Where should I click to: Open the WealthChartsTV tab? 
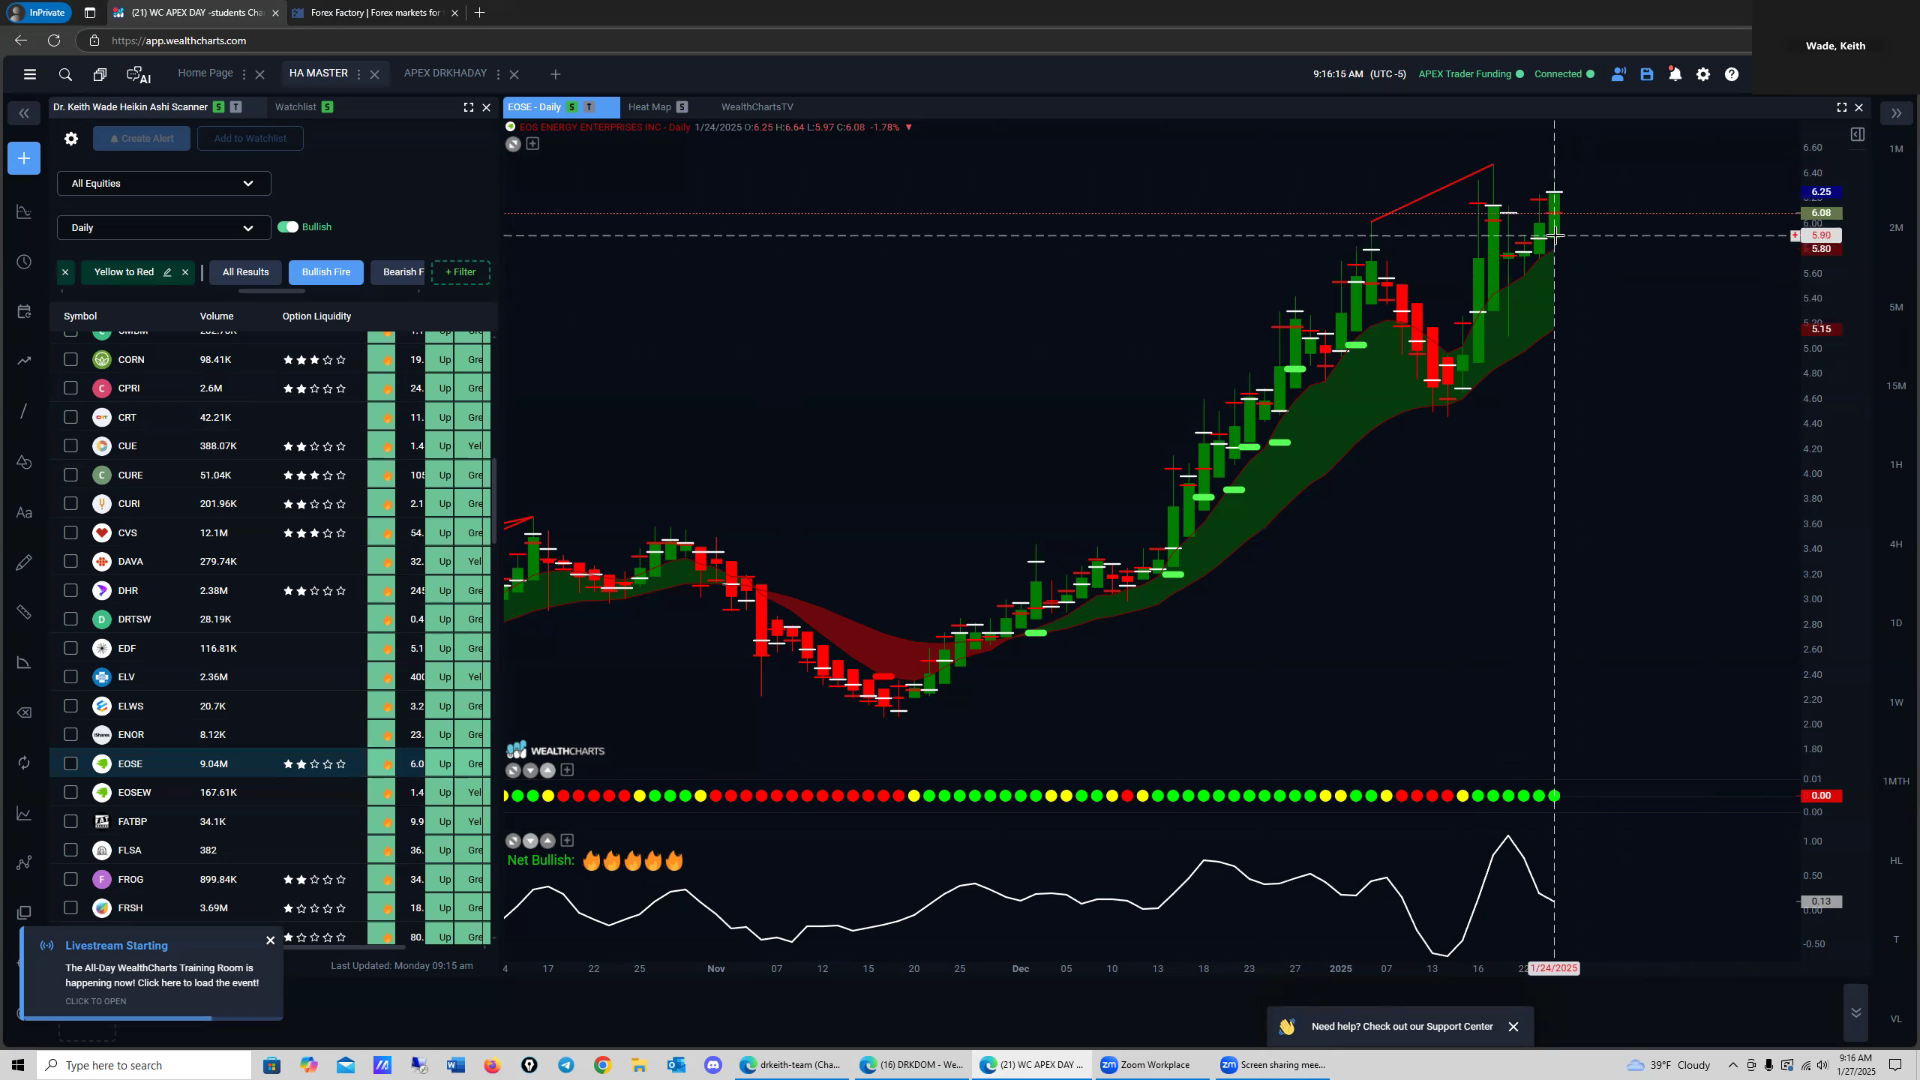pyautogui.click(x=757, y=107)
